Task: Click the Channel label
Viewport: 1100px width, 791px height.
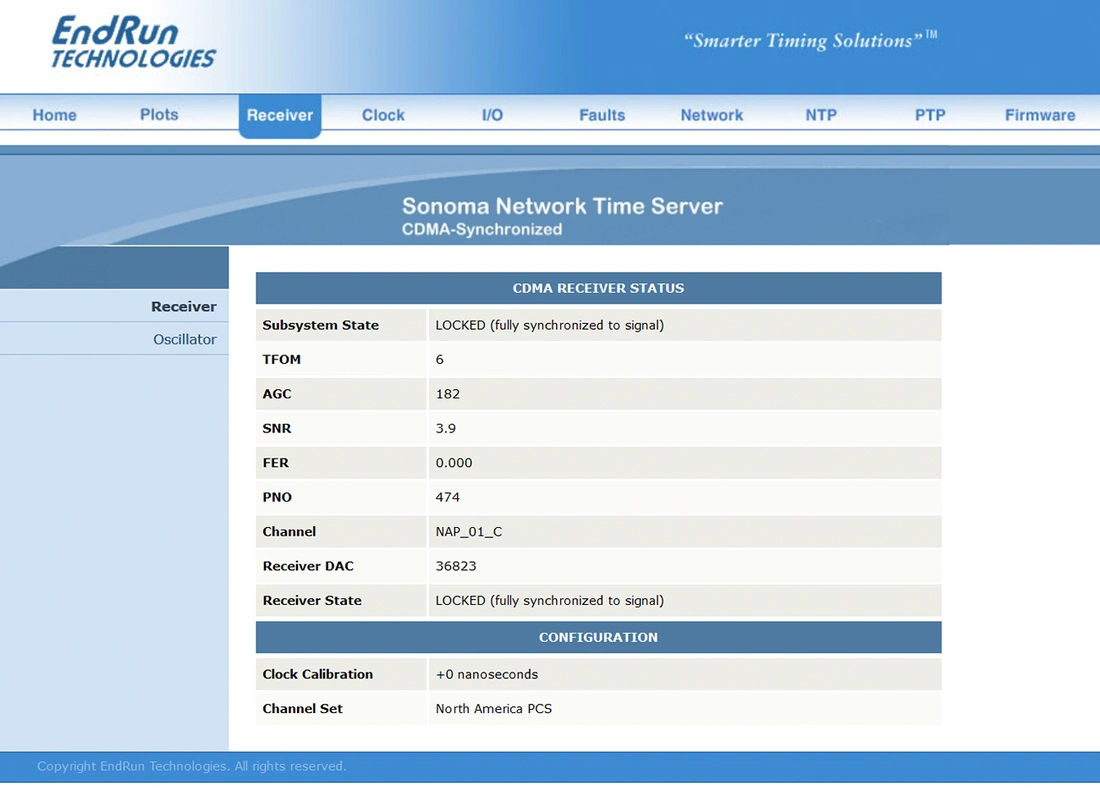Action: 289,532
